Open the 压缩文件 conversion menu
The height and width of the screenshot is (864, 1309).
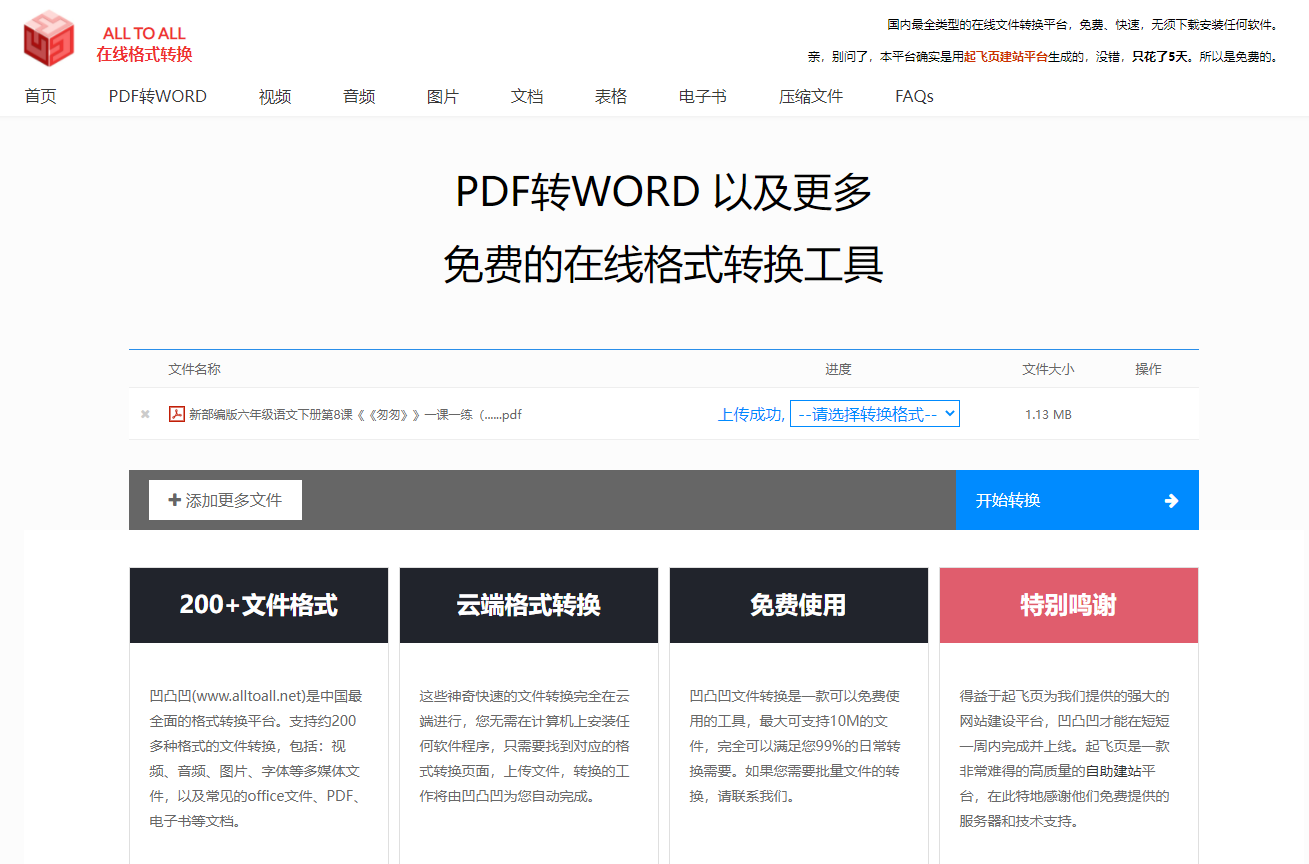coord(810,96)
